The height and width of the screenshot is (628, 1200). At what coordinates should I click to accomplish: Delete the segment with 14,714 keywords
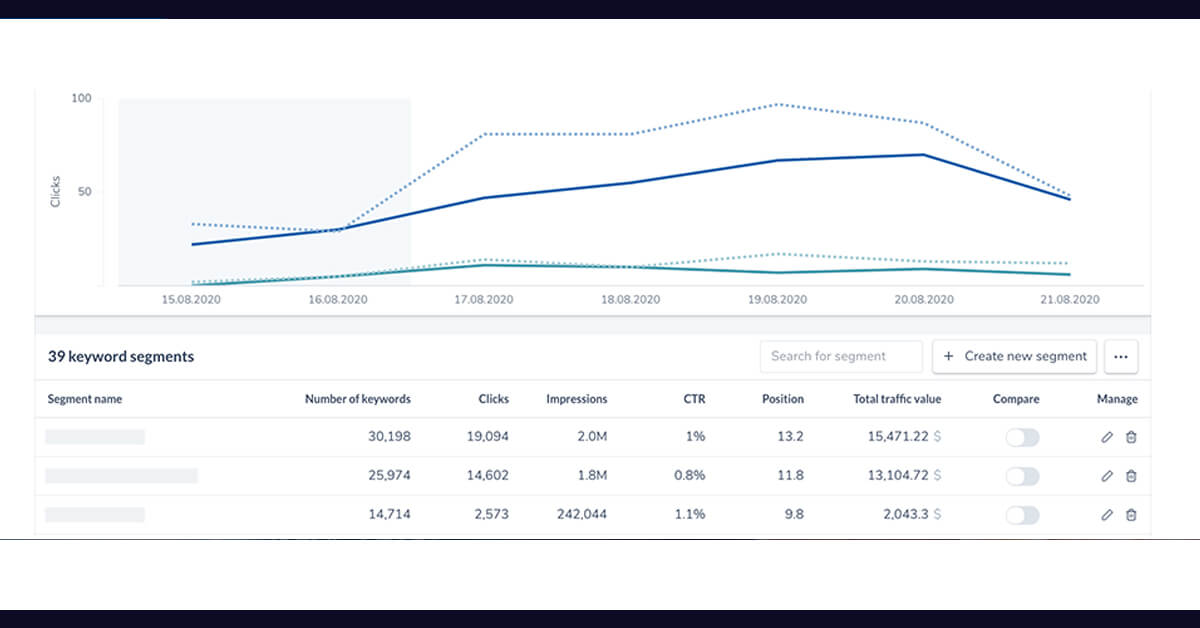[1131, 515]
